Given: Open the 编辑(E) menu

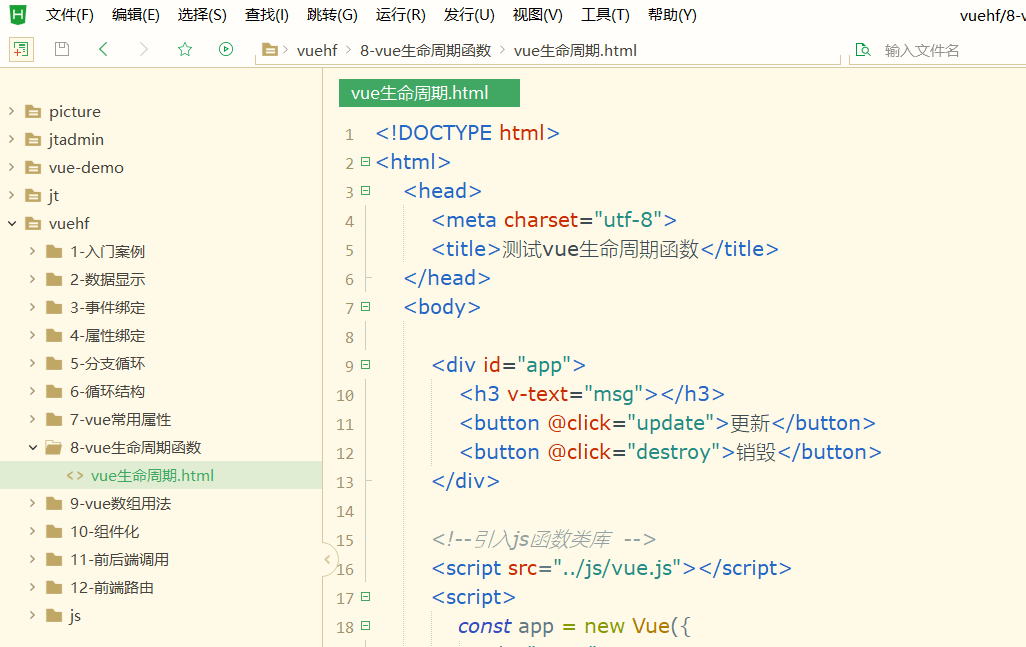Looking at the screenshot, I should [135, 15].
